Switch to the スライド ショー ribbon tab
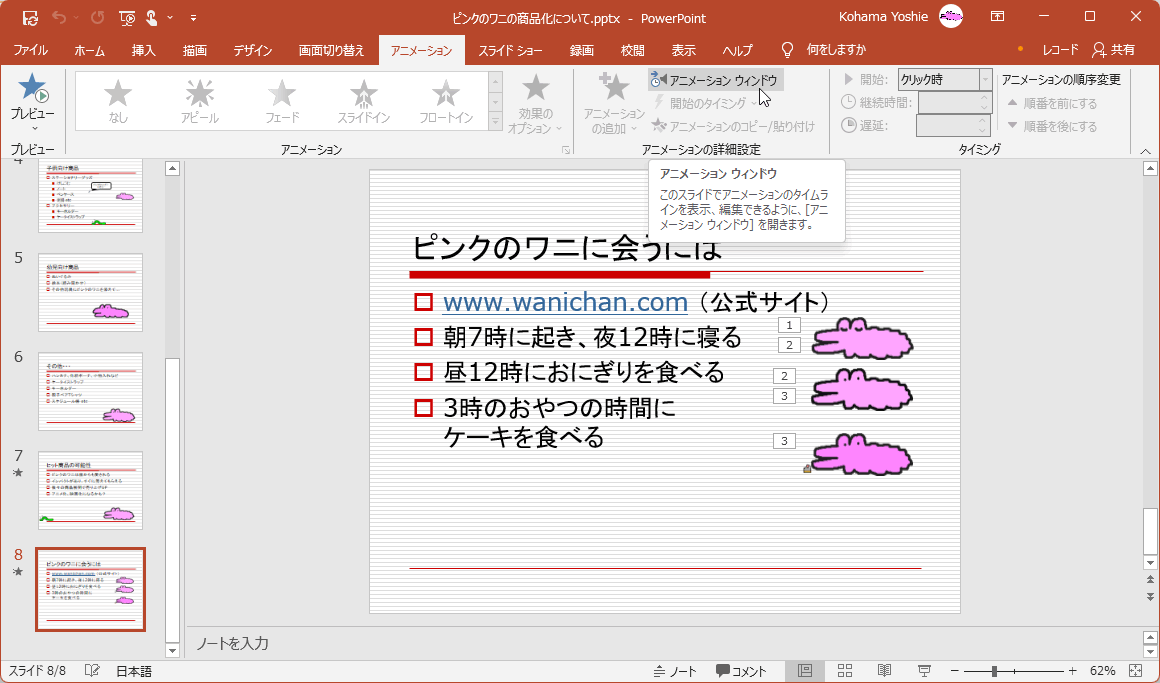The height and width of the screenshot is (683, 1160). click(x=512, y=49)
